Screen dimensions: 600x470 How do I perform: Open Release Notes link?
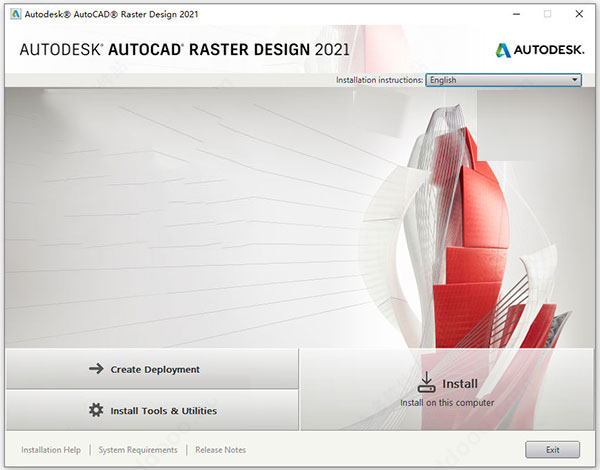point(220,450)
